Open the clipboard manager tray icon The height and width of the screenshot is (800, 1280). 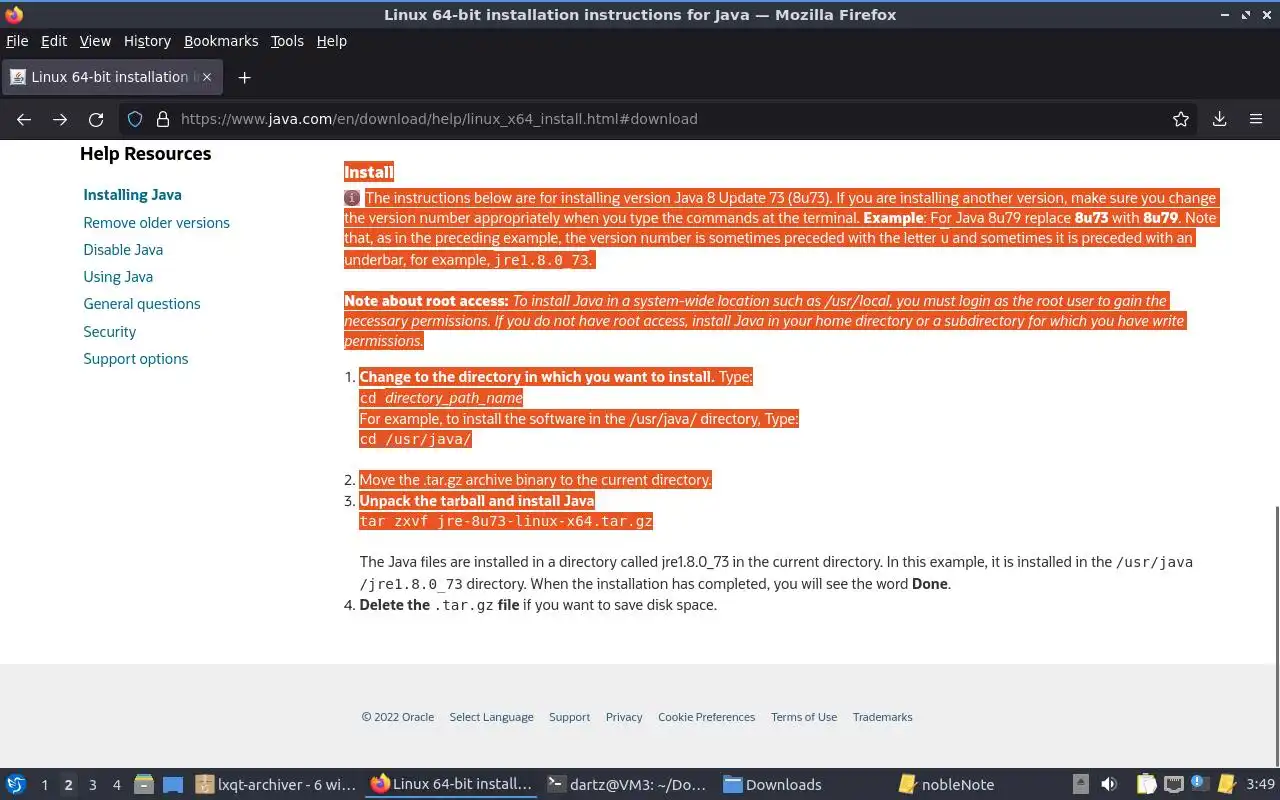coord(1147,785)
